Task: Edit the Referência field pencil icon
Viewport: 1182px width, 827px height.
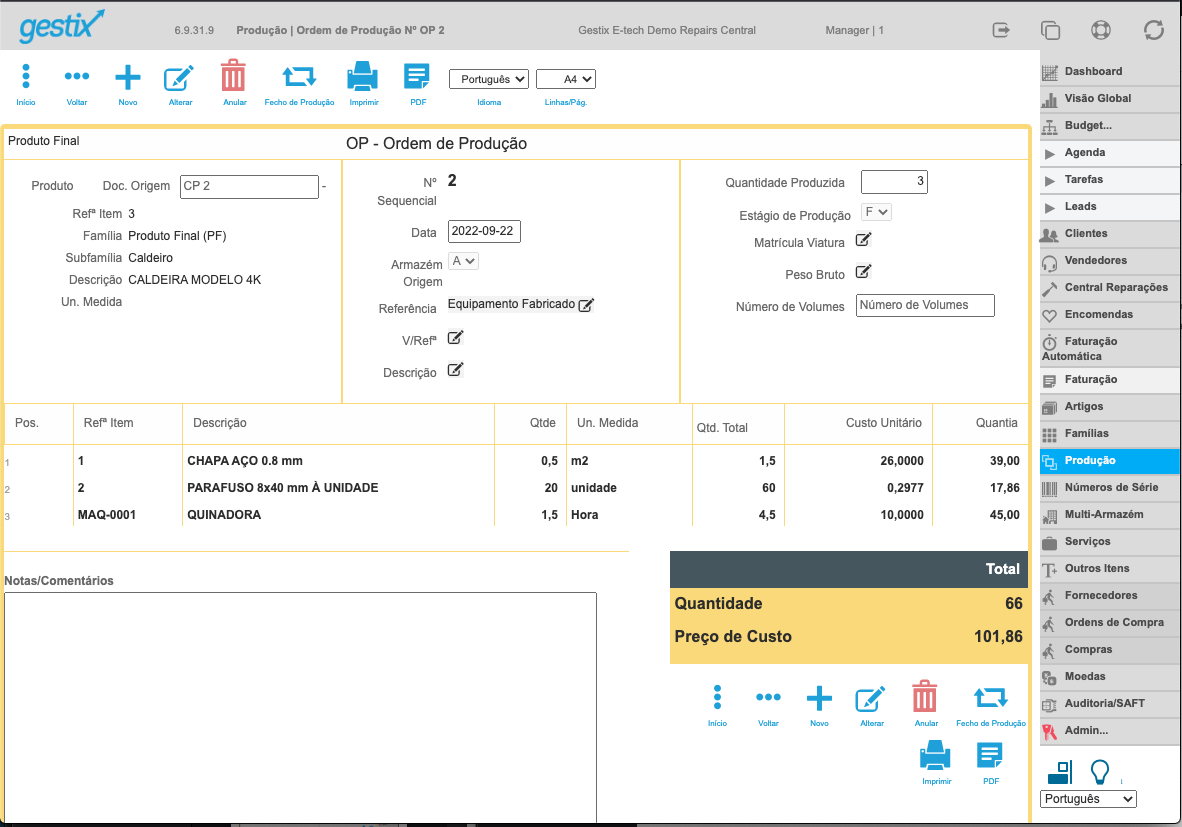Action: tap(586, 305)
